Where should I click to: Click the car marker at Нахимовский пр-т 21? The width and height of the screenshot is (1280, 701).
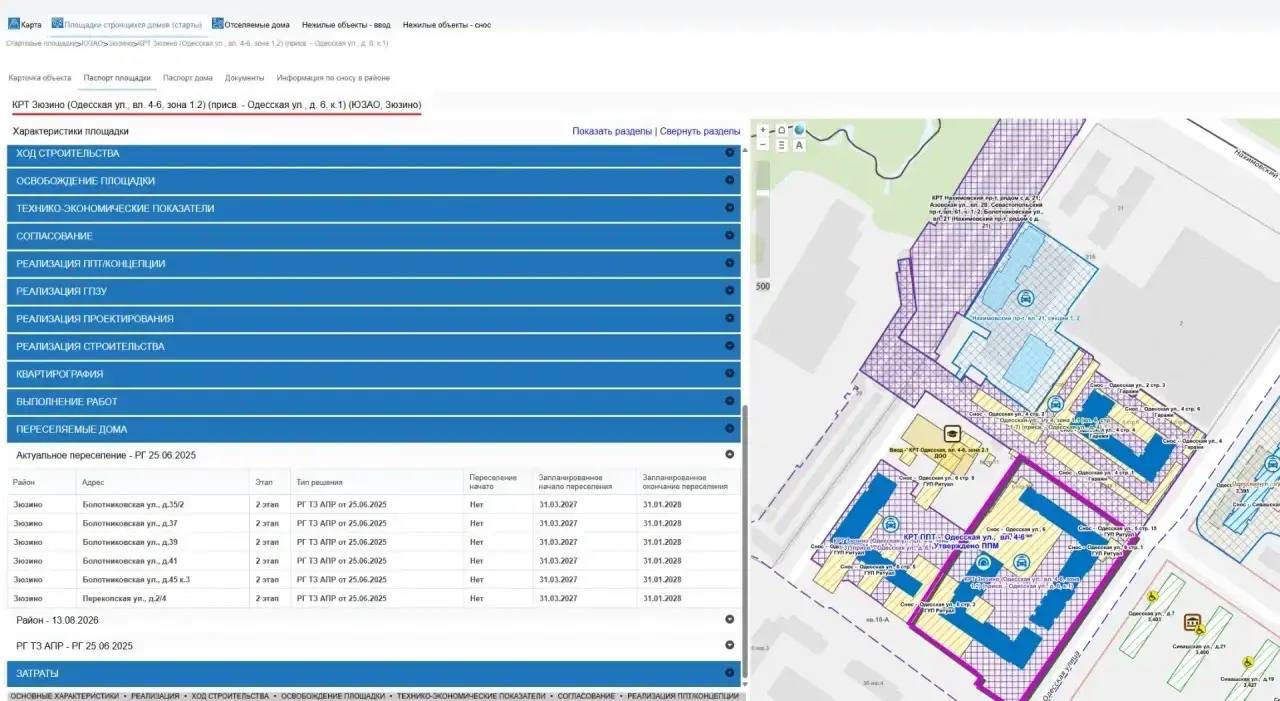pyautogui.click(x=1024, y=297)
